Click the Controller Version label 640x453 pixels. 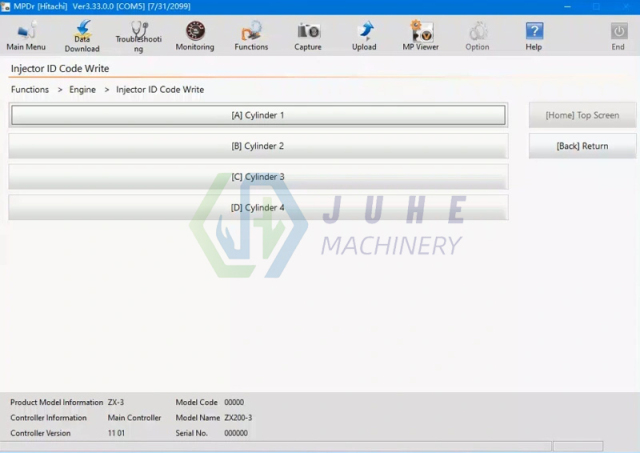(x=40, y=433)
